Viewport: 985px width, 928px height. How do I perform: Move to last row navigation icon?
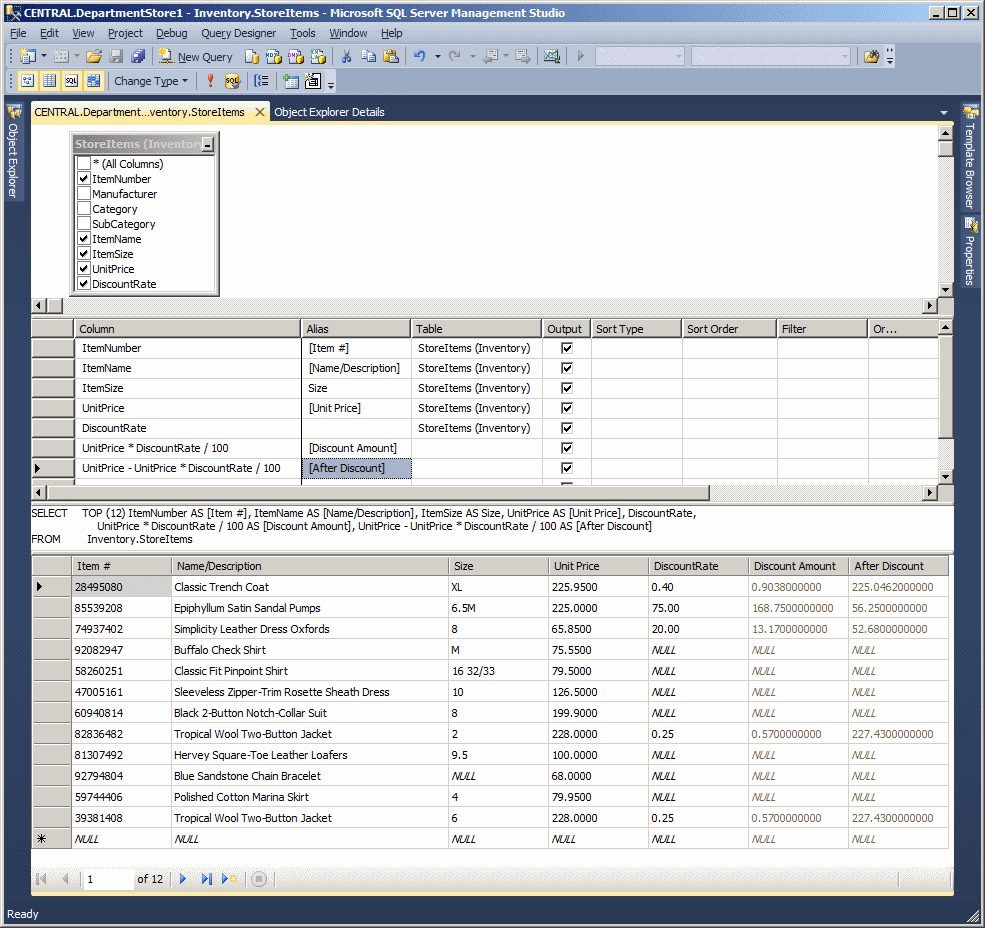click(206, 878)
